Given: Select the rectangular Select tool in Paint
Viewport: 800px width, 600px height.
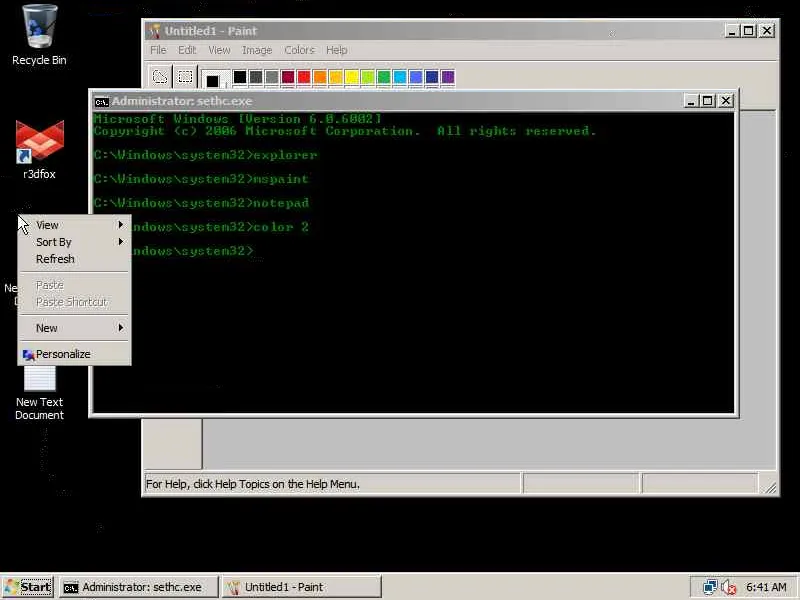Looking at the screenshot, I should 185,77.
